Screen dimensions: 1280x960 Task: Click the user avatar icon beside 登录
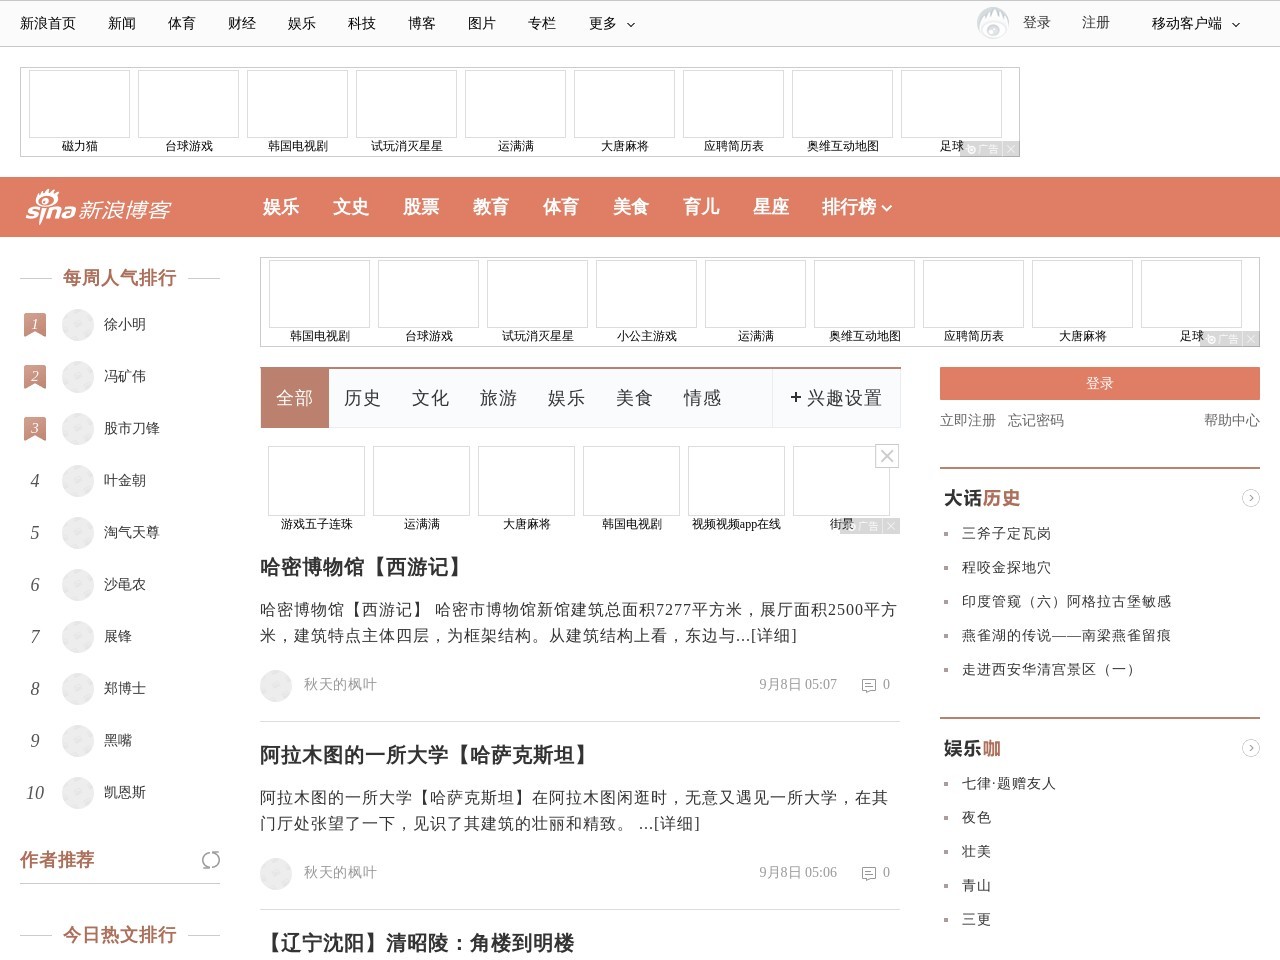tap(993, 22)
